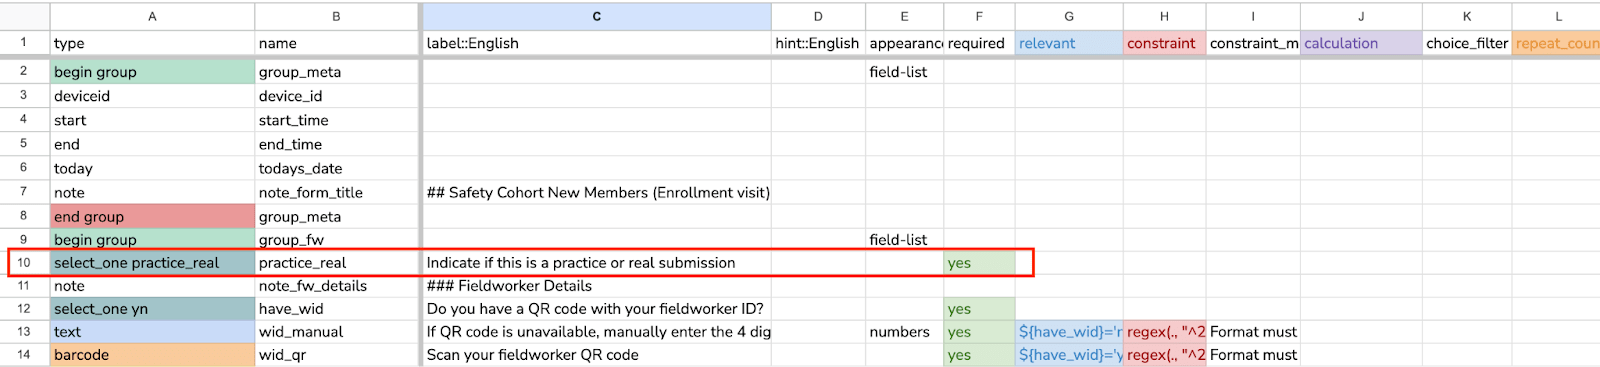Click the 'constraint' red header cell
This screenshot has height=367, width=1600.
1165,43
